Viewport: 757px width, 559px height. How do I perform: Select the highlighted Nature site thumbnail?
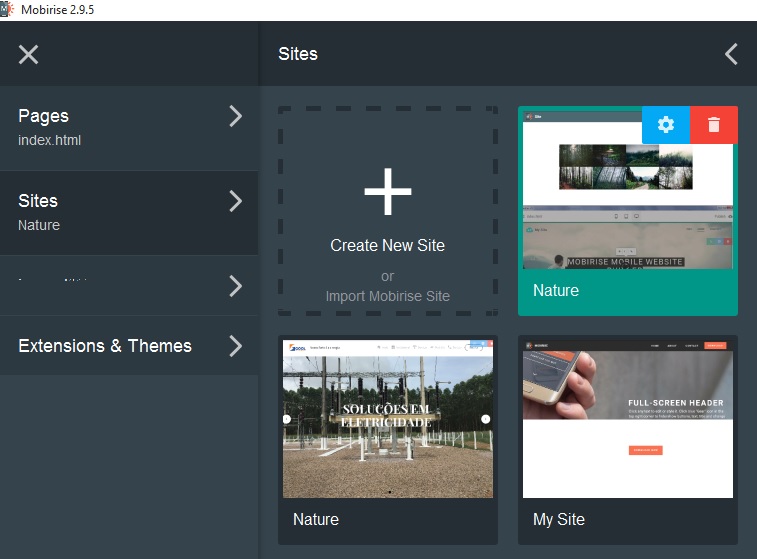point(627,190)
